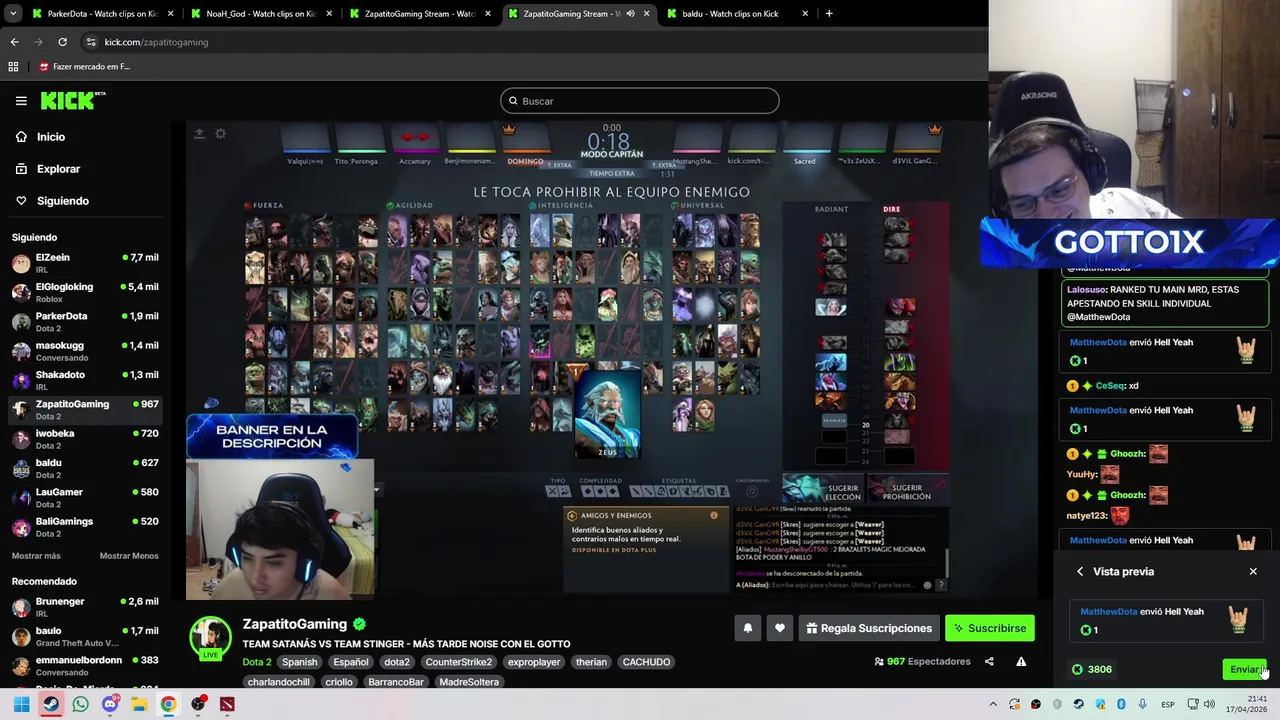Click MatthewDota username in preview
The width and height of the screenshot is (1280, 720).
(x=1108, y=611)
